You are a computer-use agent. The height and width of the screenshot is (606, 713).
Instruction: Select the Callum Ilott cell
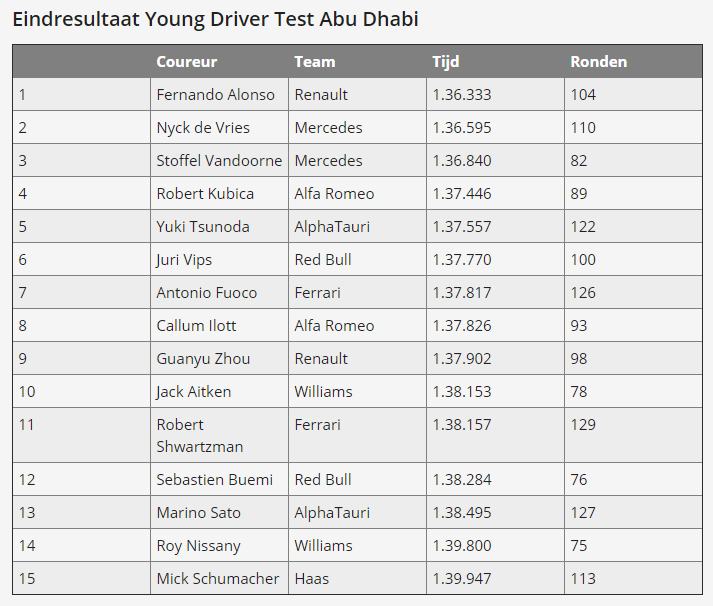coord(219,326)
